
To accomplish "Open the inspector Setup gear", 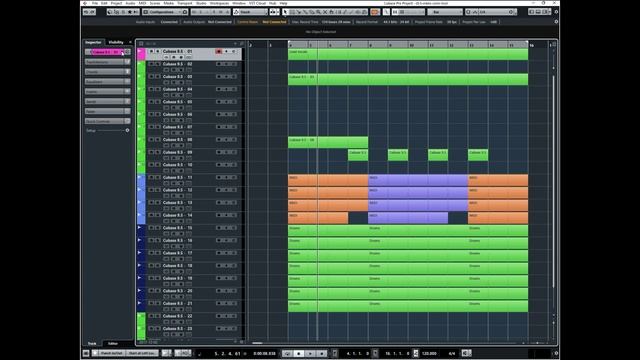I will point(127,131).
